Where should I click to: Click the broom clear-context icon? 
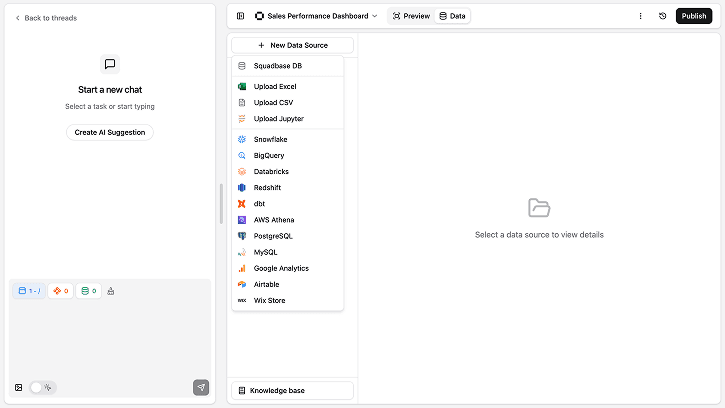click(111, 291)
